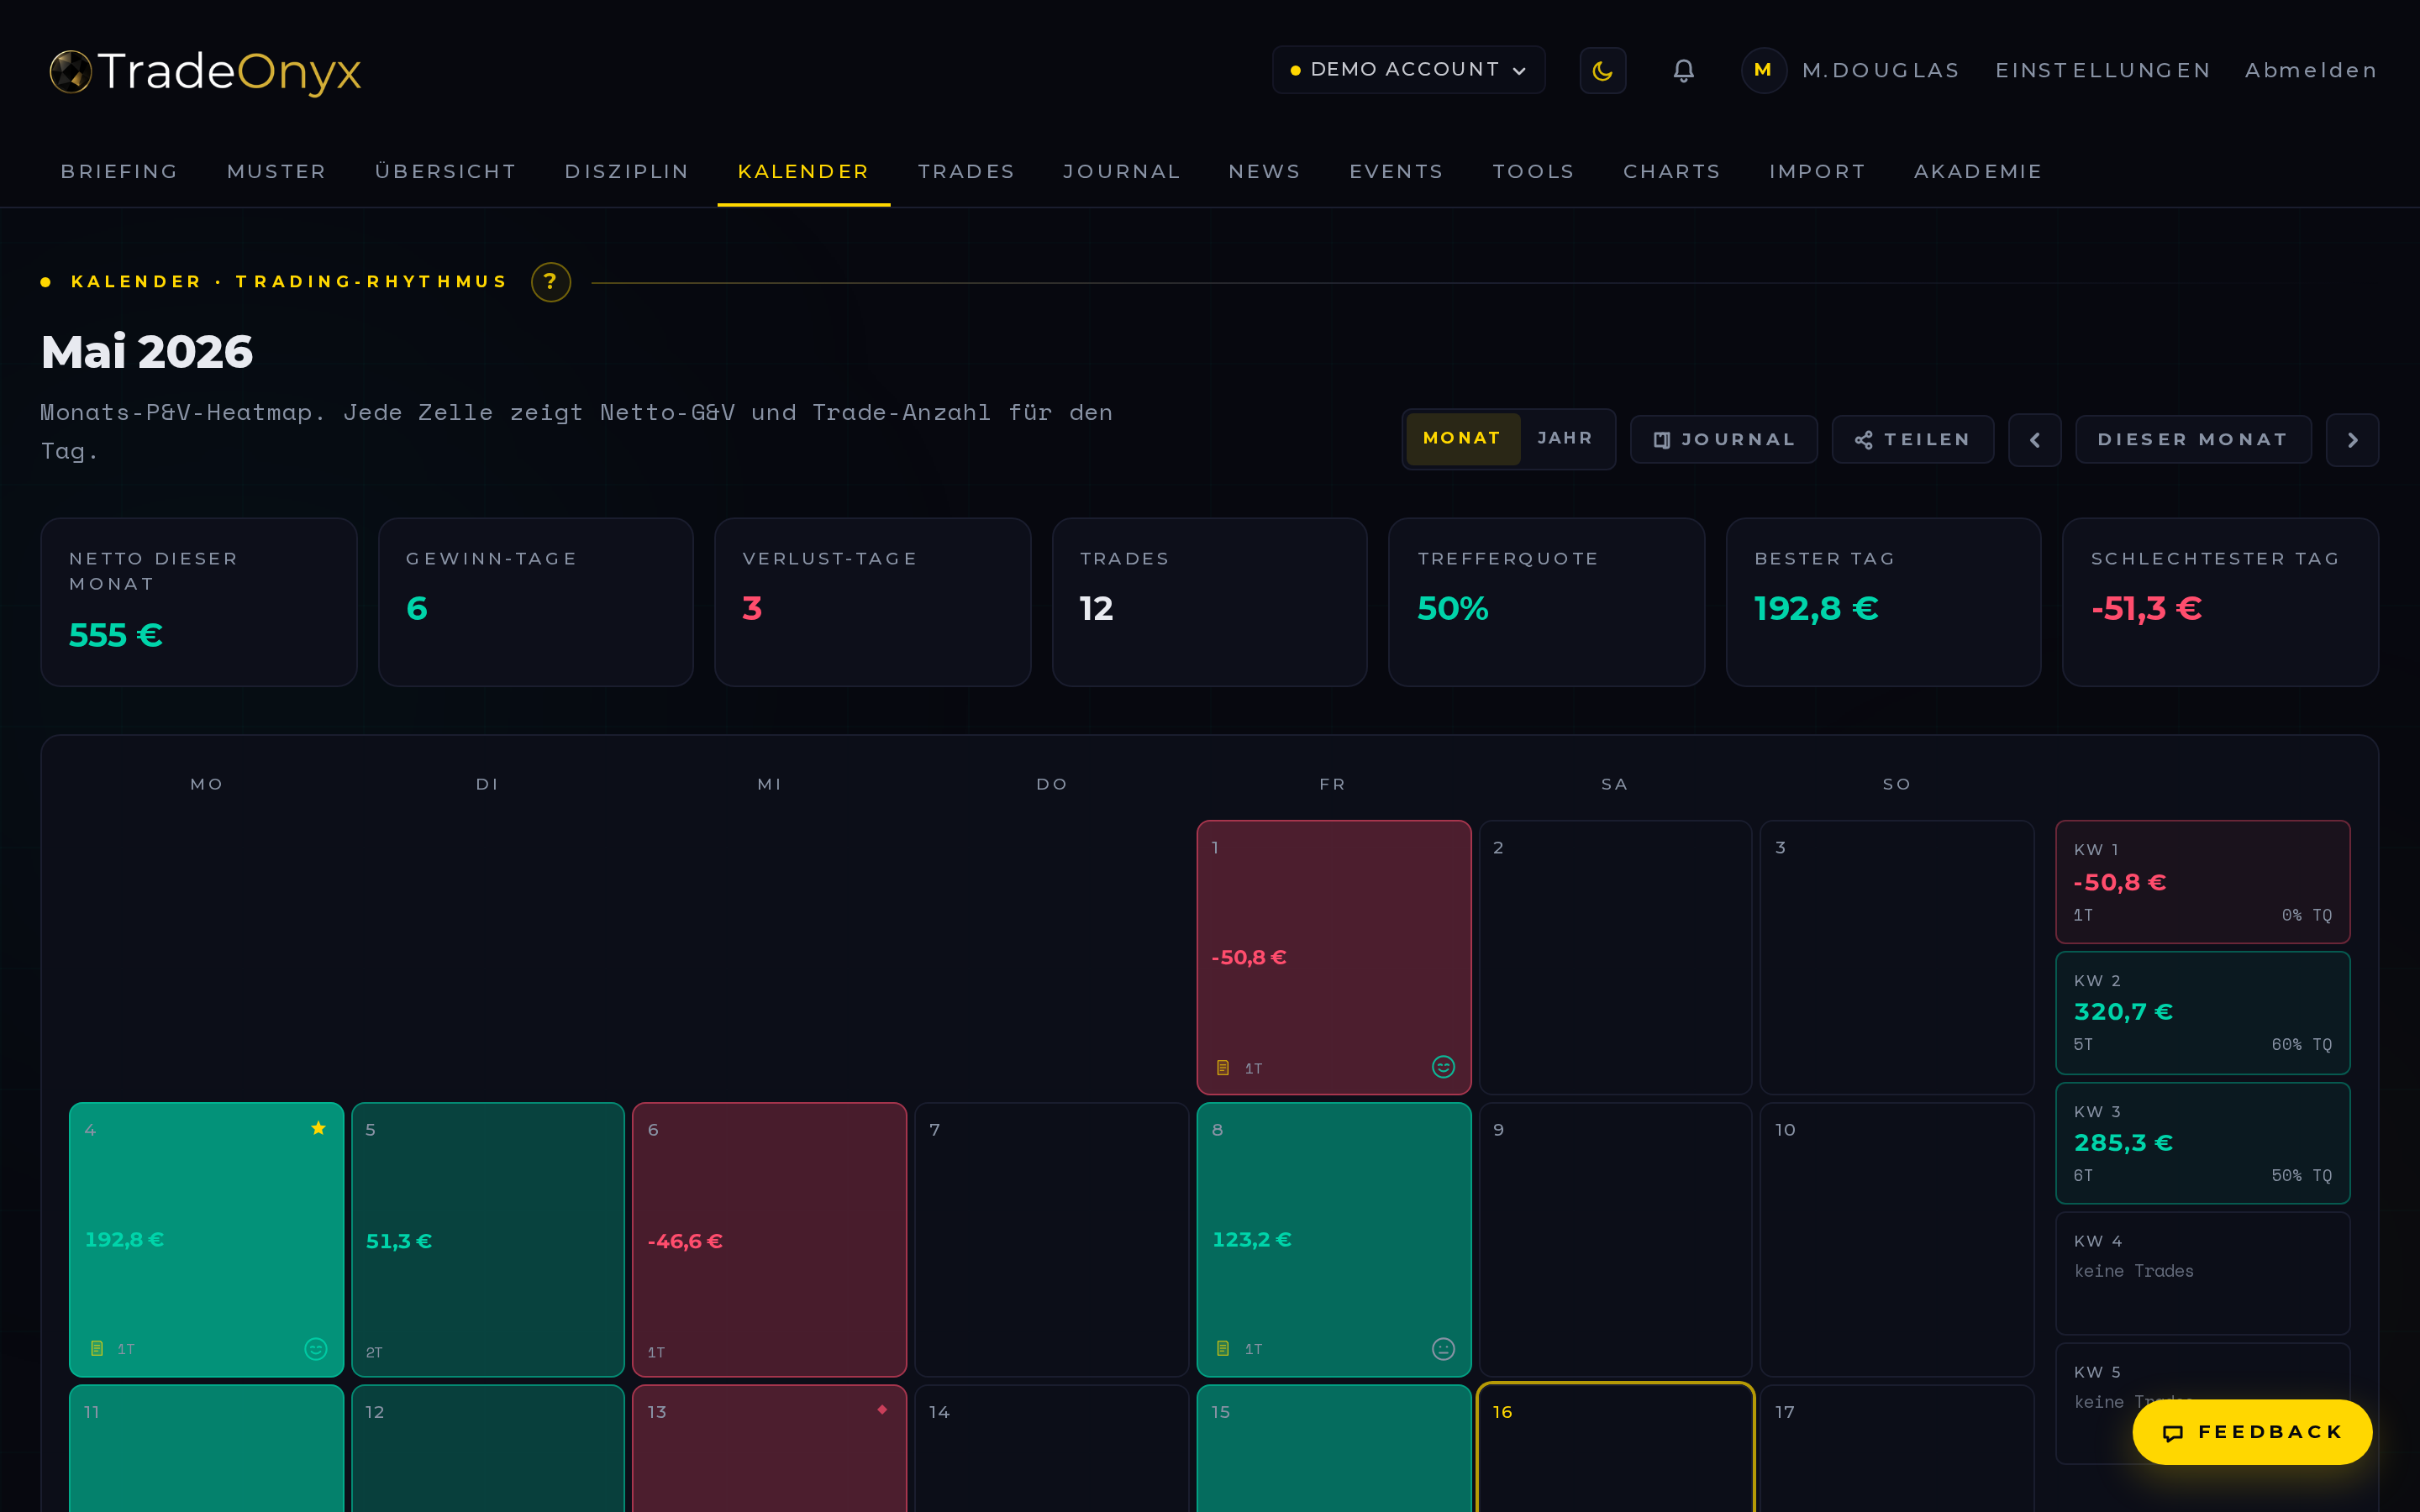Switch to Monat view
The width and height of the screenshot is (2420, 1512).
click(1462, 438)
